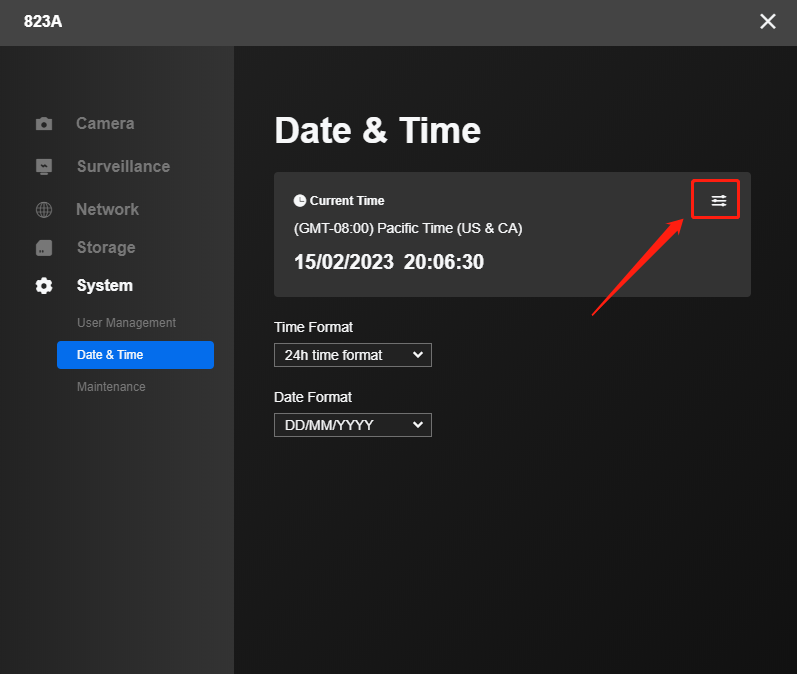
Task: Click the Date & Time page heading
Action: pos(378,131)
